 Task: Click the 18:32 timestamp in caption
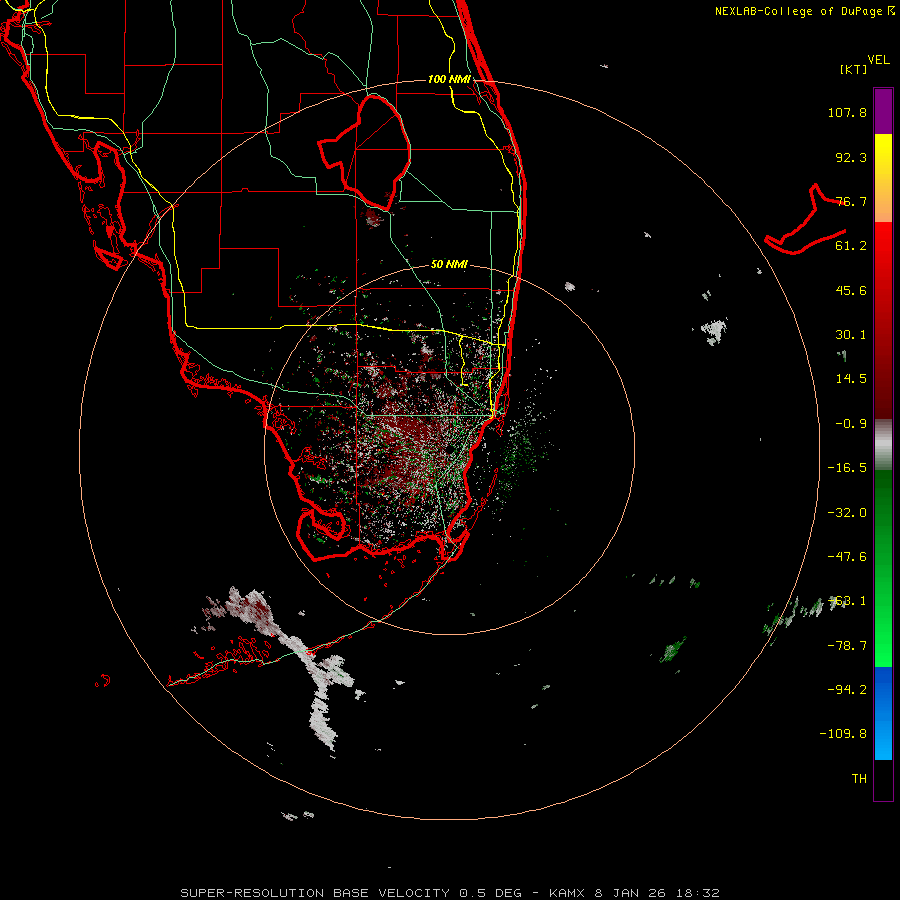697,893
